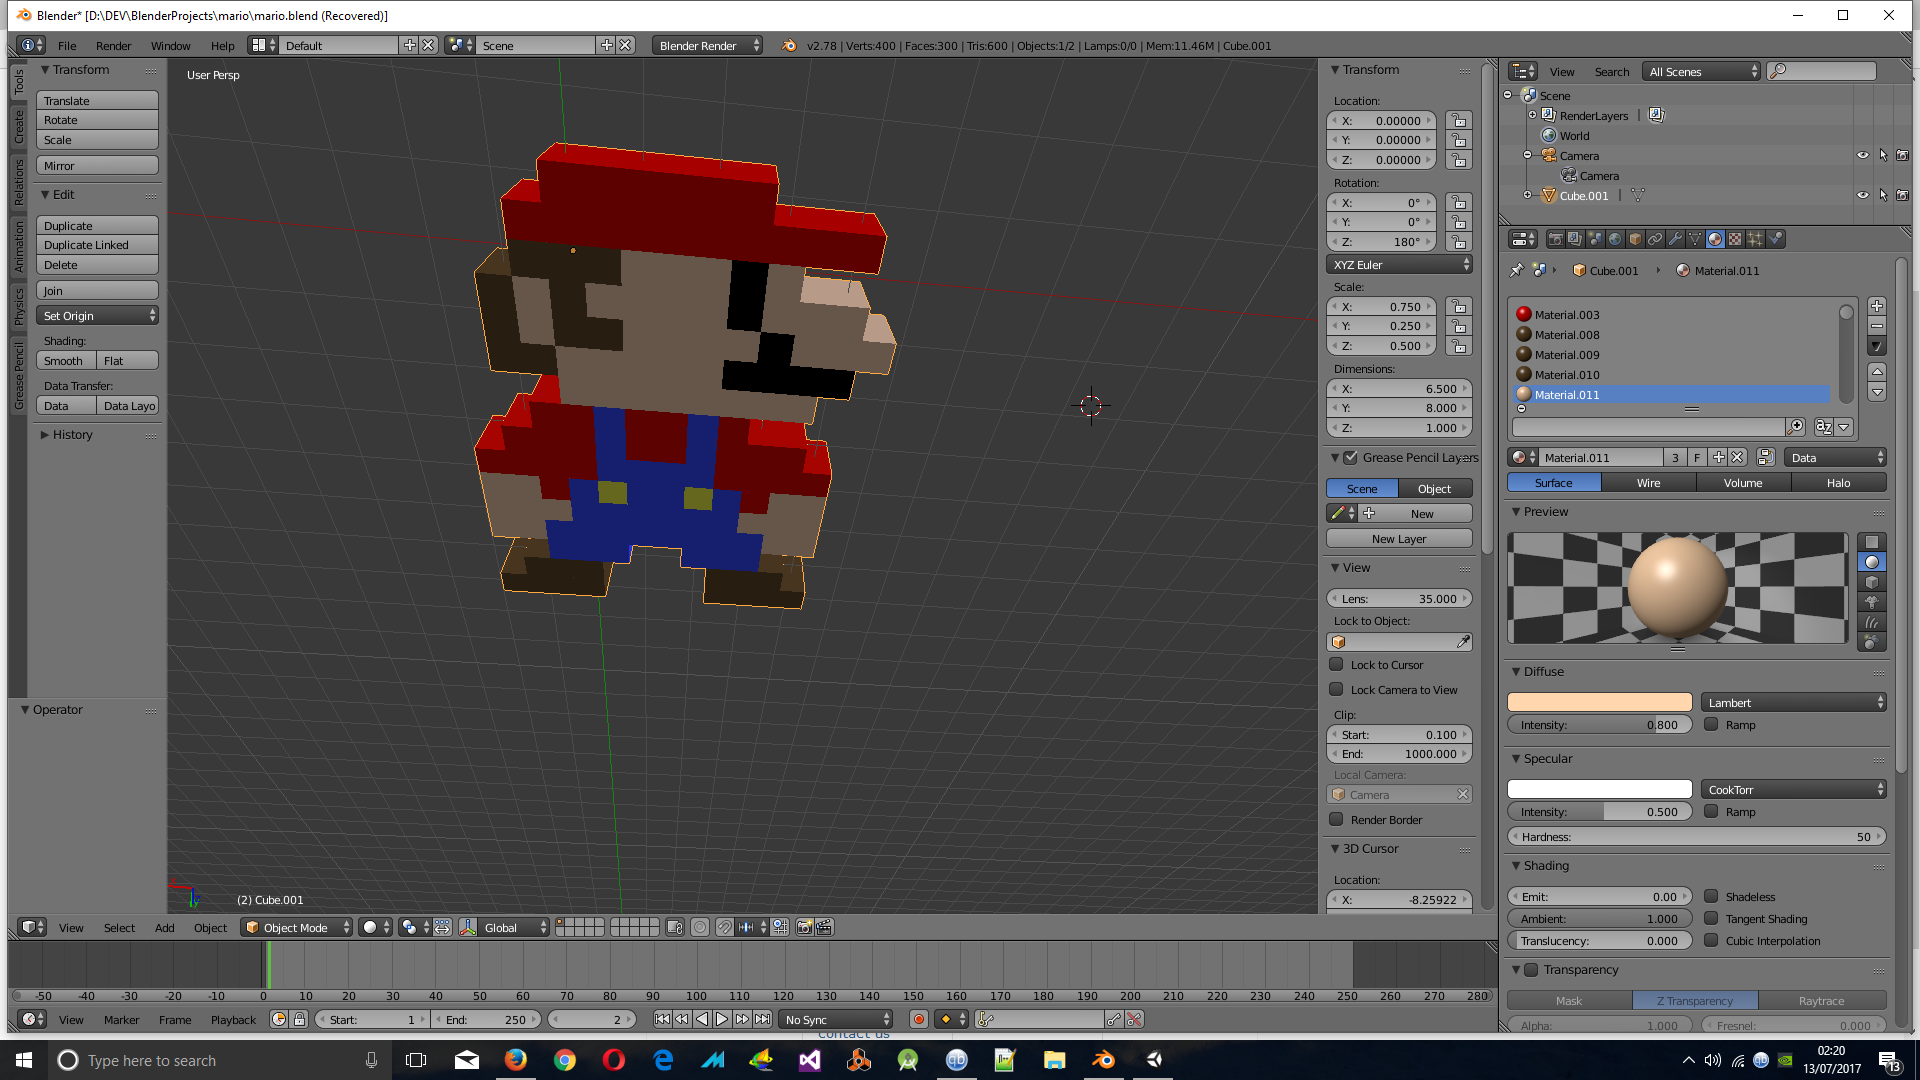
Task: Add a new material slot with plus
Action: pyautogui.click(x=1877, y=307)
